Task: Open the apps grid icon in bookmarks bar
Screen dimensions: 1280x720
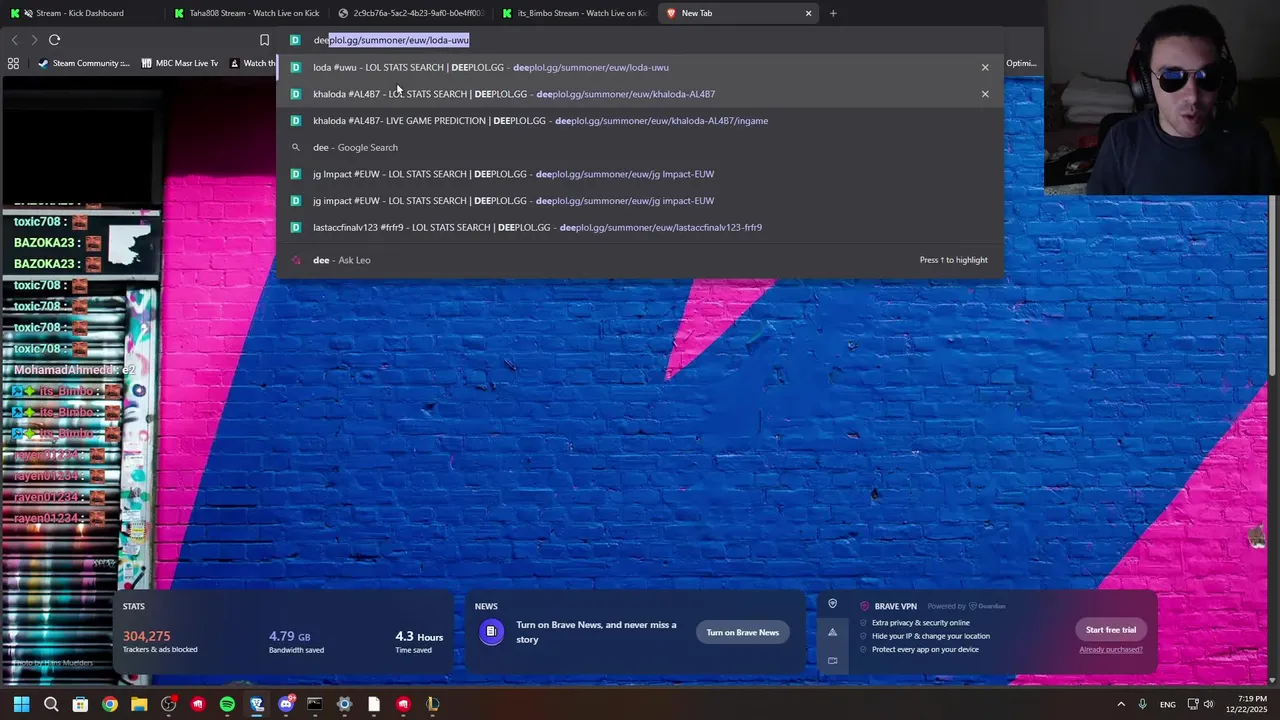Action: [x=13, y=63]
